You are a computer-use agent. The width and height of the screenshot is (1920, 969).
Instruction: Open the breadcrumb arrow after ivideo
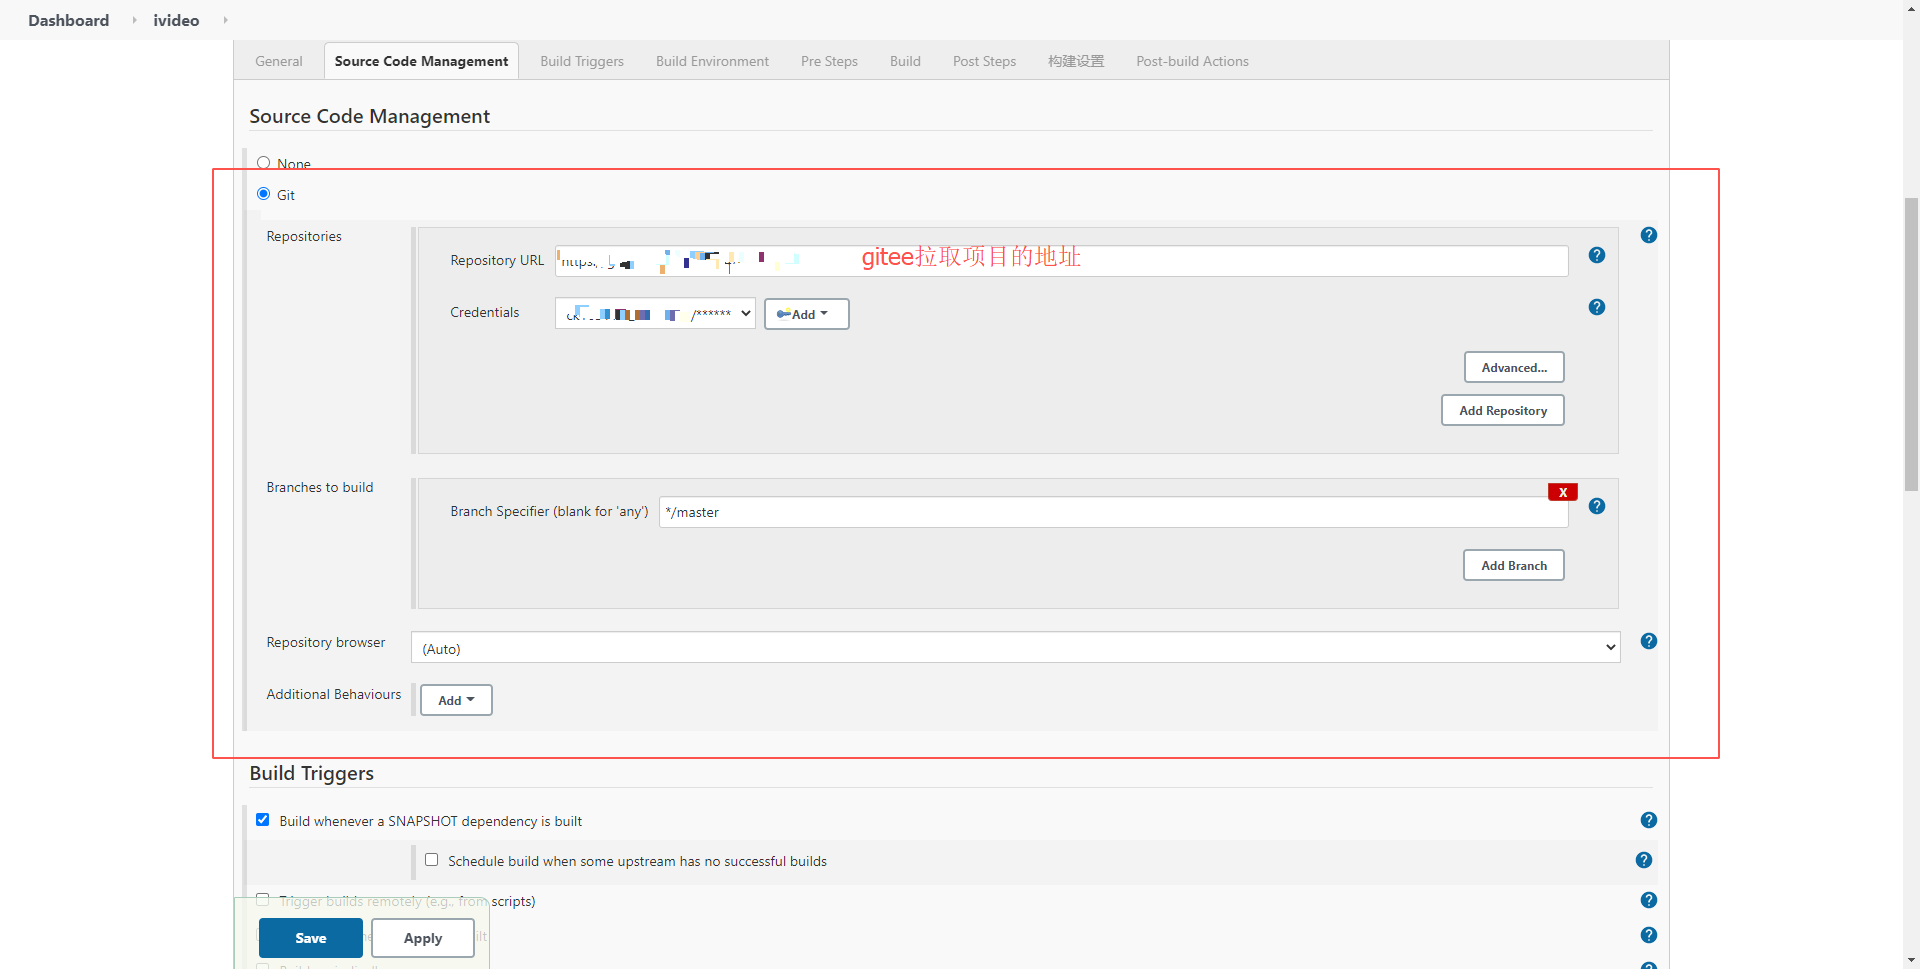tap(225, 20)
